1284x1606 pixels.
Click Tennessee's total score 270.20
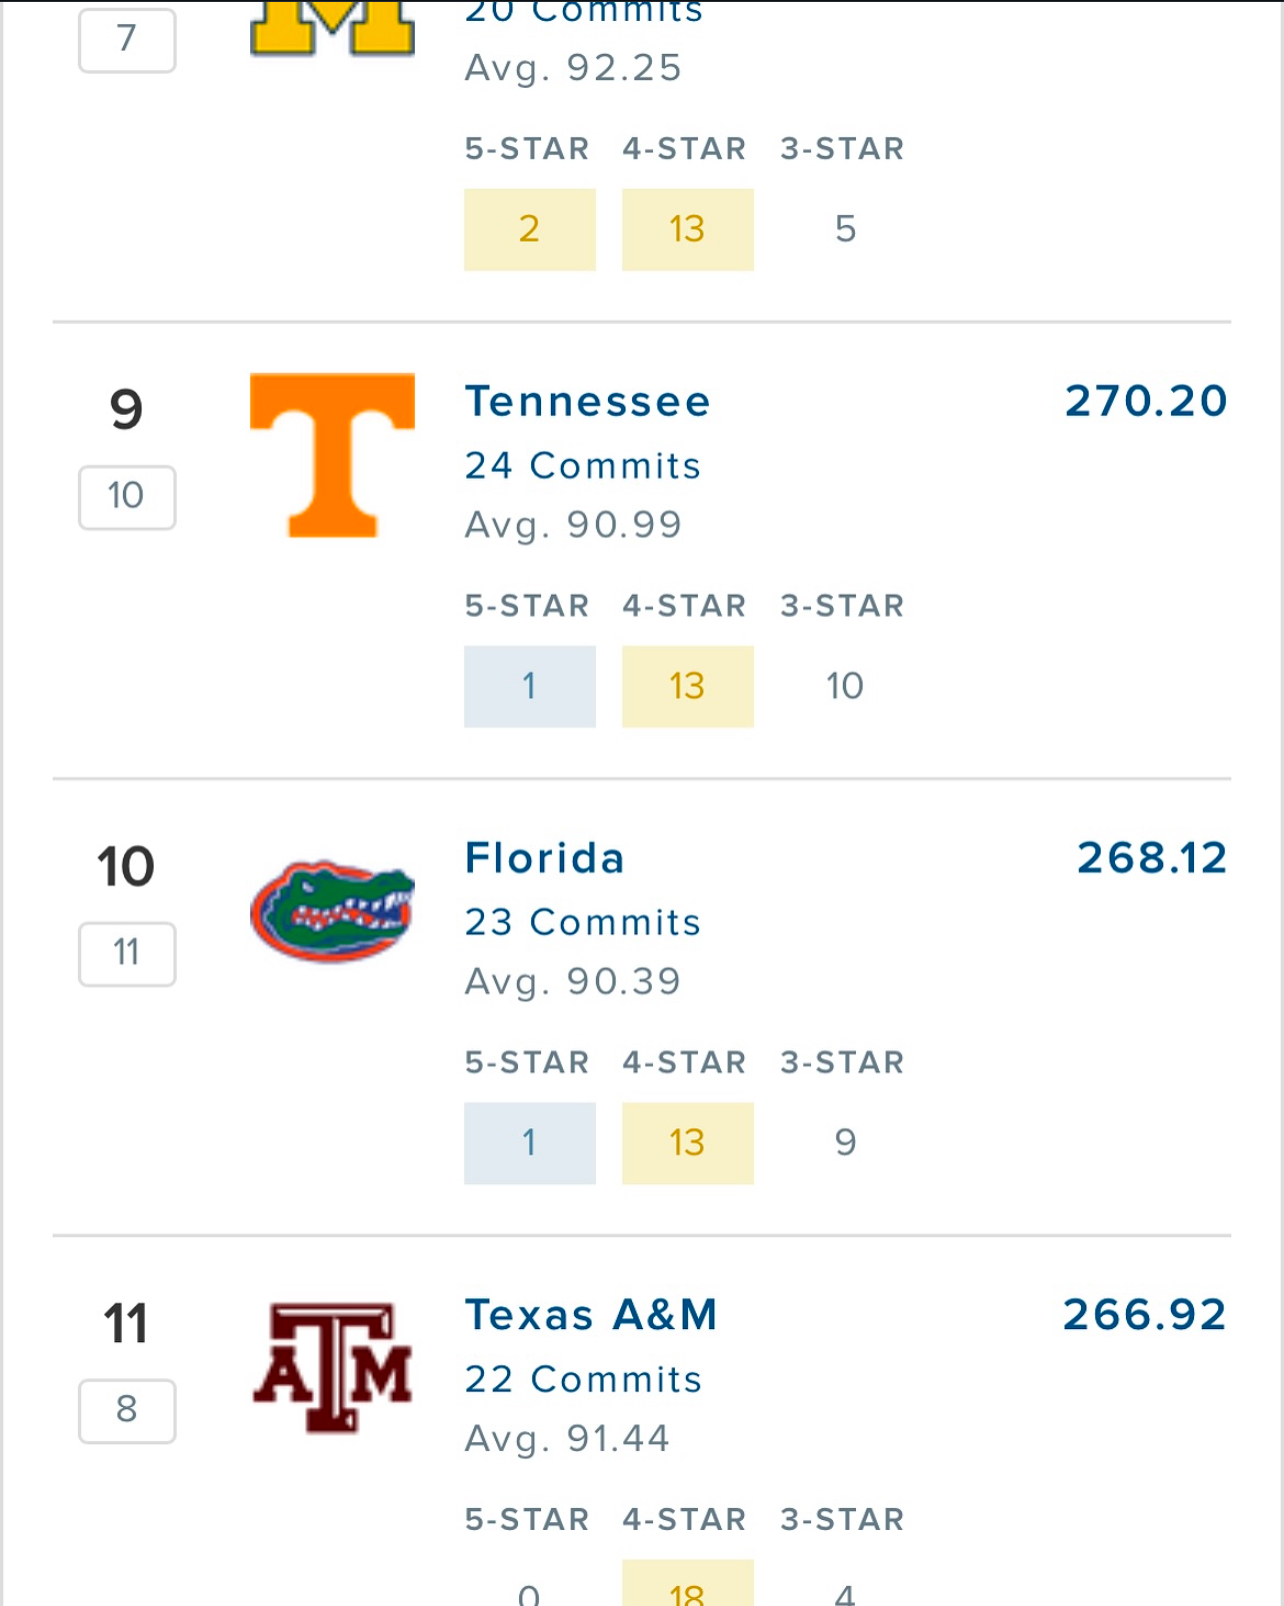(1146, 401)
